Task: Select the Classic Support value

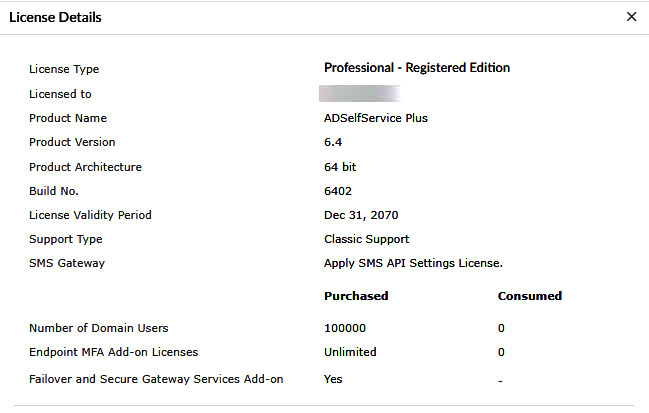Action: (366, 239)
